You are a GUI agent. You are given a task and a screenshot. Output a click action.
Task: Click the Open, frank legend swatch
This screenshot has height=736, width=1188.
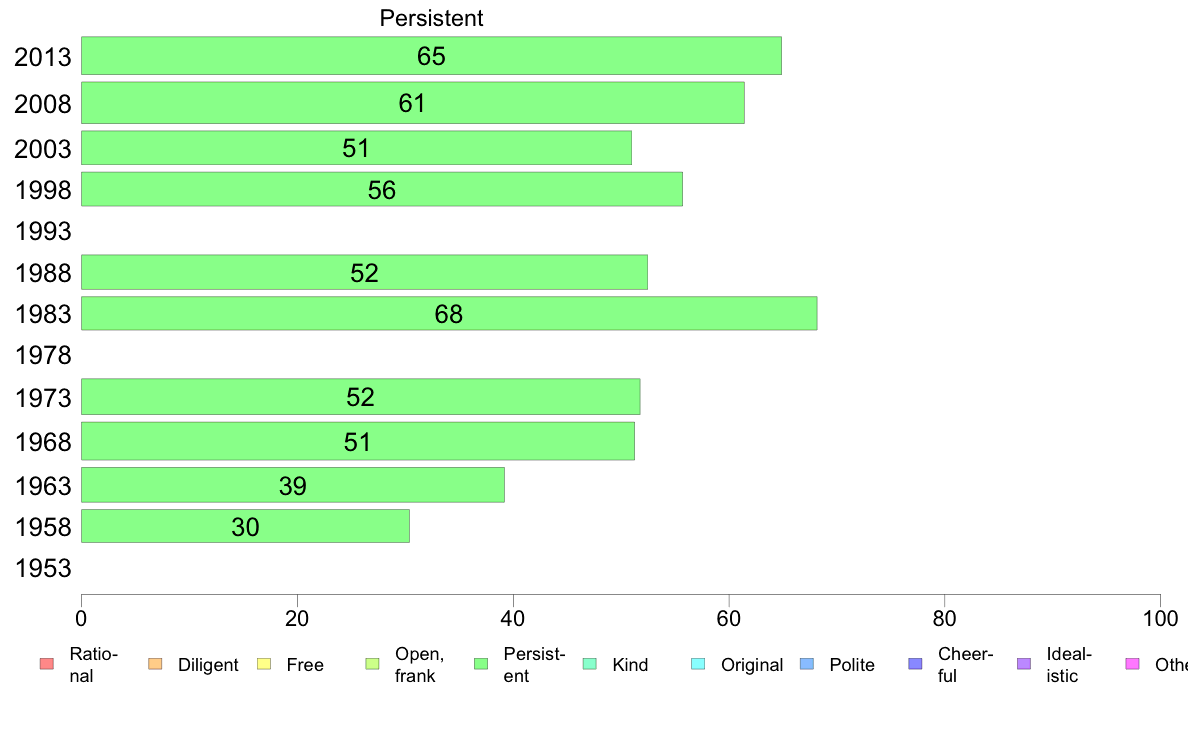[x=372, y=664]
